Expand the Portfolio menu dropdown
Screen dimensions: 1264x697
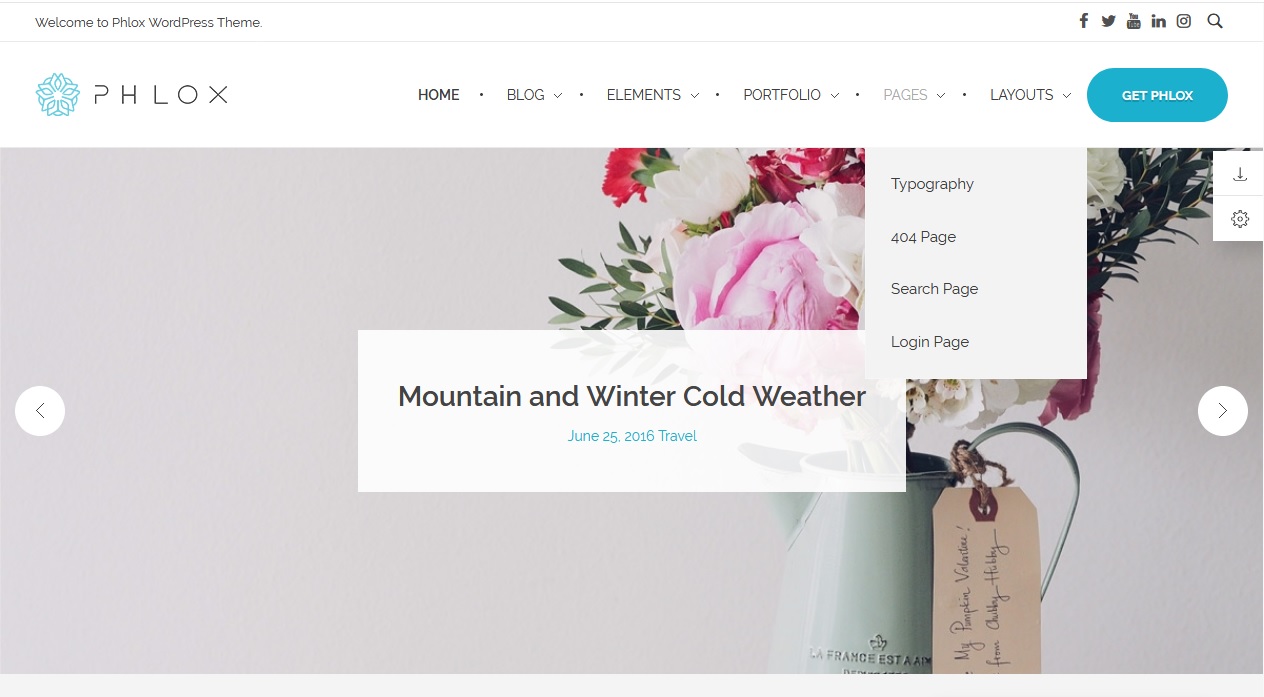coord(791,95)
